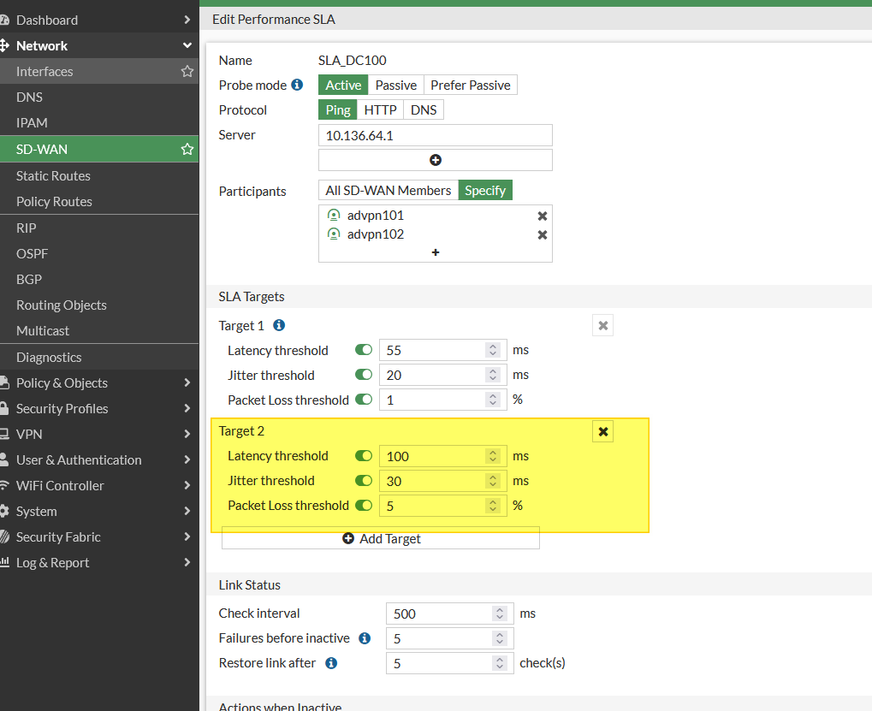The width and height of the screenshot is (872, 711).
Task: Collapse the Network menu section
Action: (187, 46)
